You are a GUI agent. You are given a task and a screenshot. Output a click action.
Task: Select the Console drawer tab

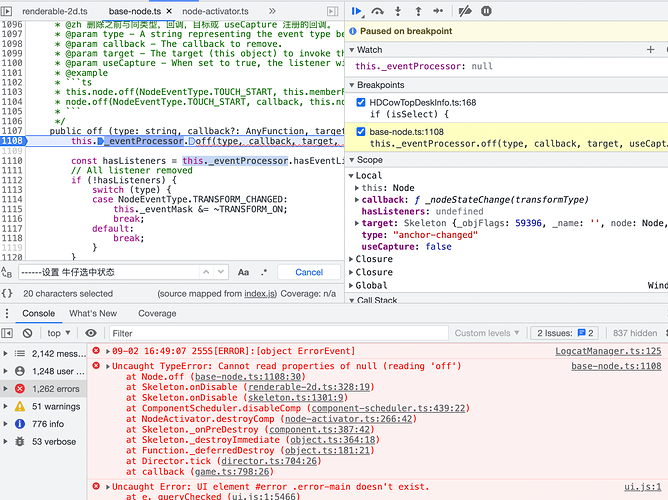38,313
